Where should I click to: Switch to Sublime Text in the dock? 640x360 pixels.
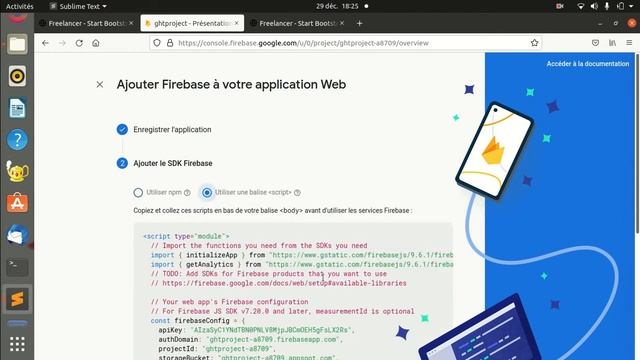pyautogui.click(x=17, y=299)
